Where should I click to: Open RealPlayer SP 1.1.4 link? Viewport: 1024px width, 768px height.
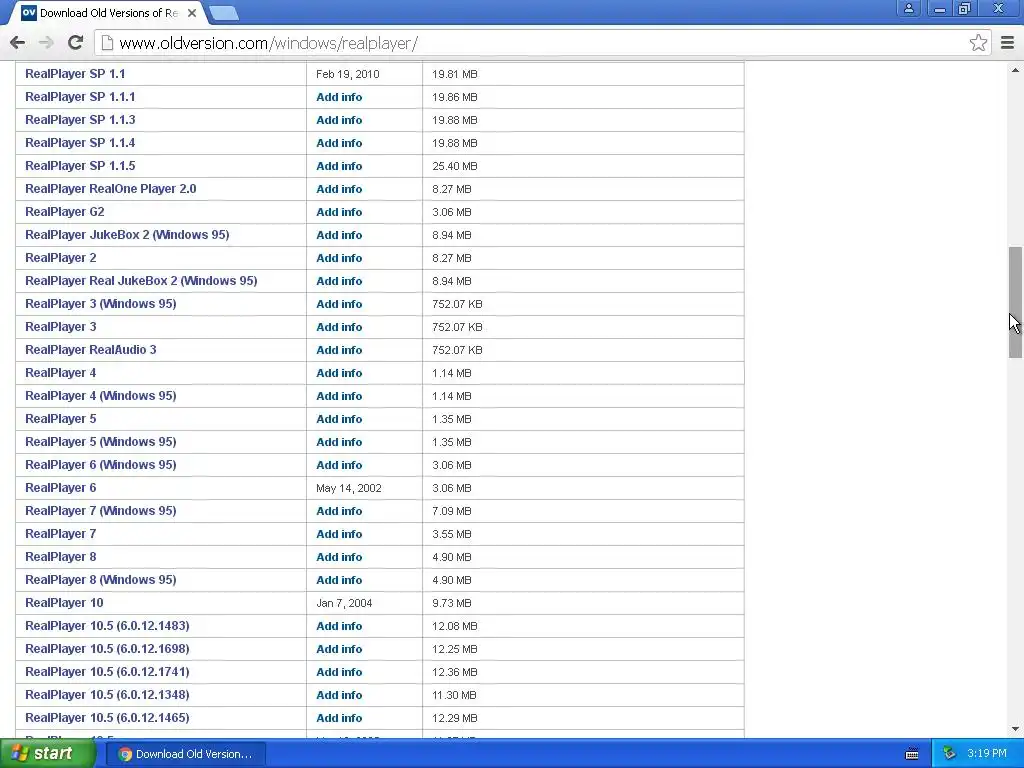tap(80, 142)
